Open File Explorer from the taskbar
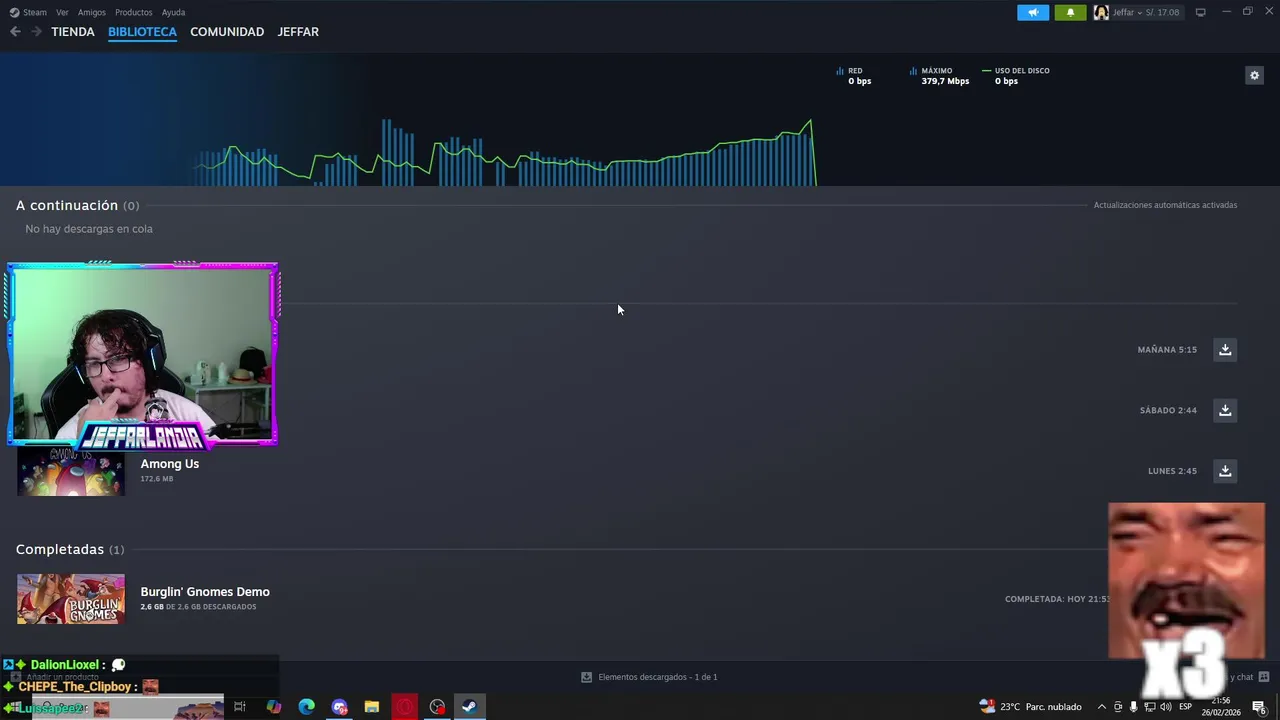This screenshot has width=1280, height=720. point(371,707)
